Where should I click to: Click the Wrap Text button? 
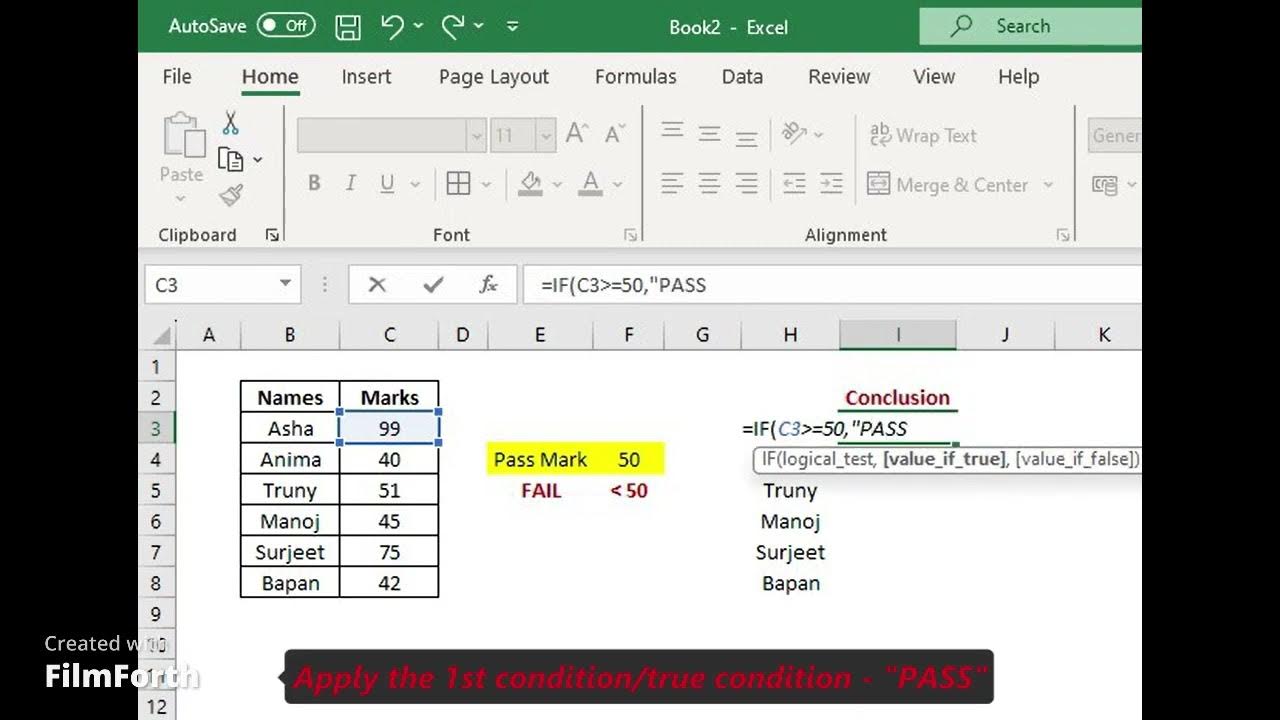click(922, 135)
